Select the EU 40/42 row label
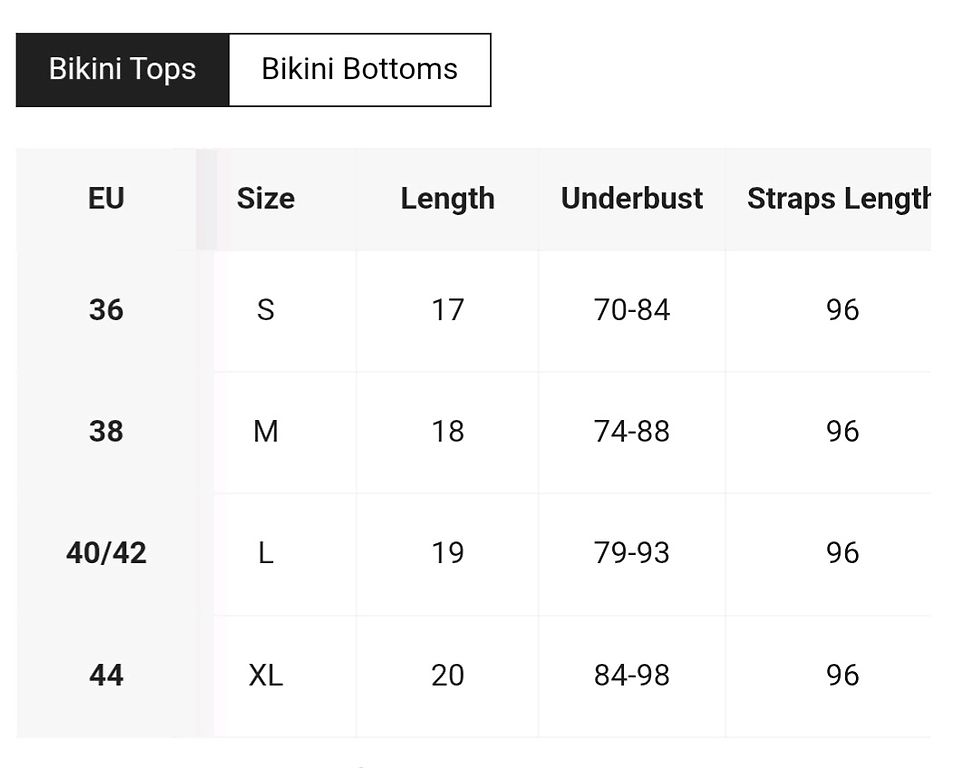The image size is (963, 768). 106,553
